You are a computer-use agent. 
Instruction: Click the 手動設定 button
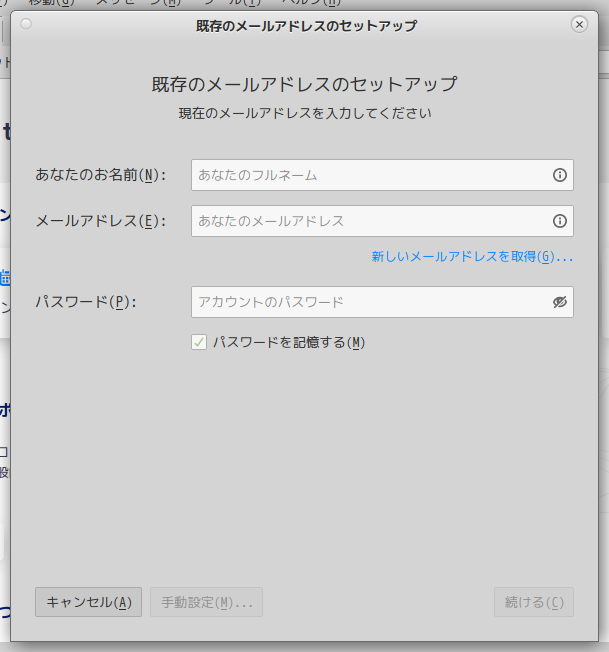pos(206,602)
